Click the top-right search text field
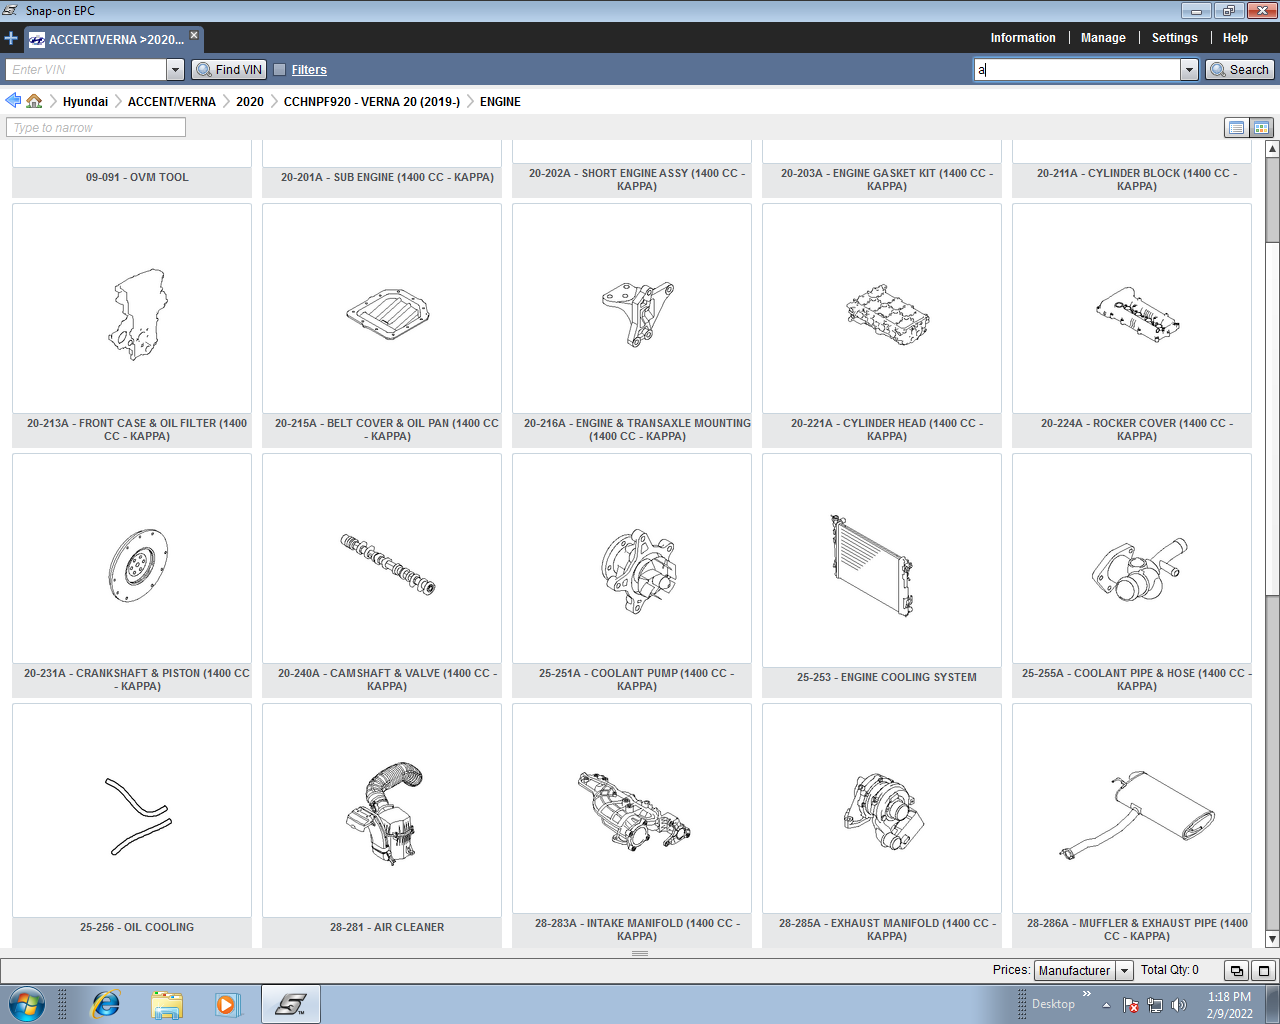The height and width of the screenshot is (1024, 1280). (x=1077, y=70)
